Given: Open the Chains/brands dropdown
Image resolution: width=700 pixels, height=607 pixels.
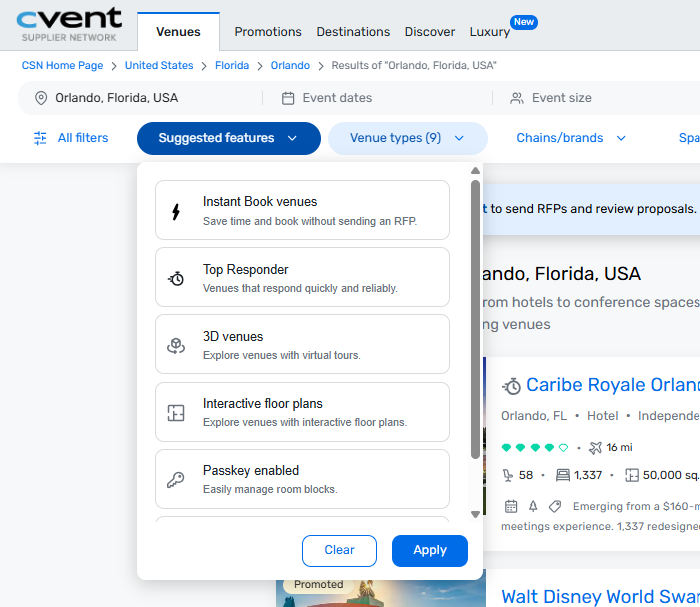Looking at the screenshot, I should pyautogui.click(x=571, y=138).
